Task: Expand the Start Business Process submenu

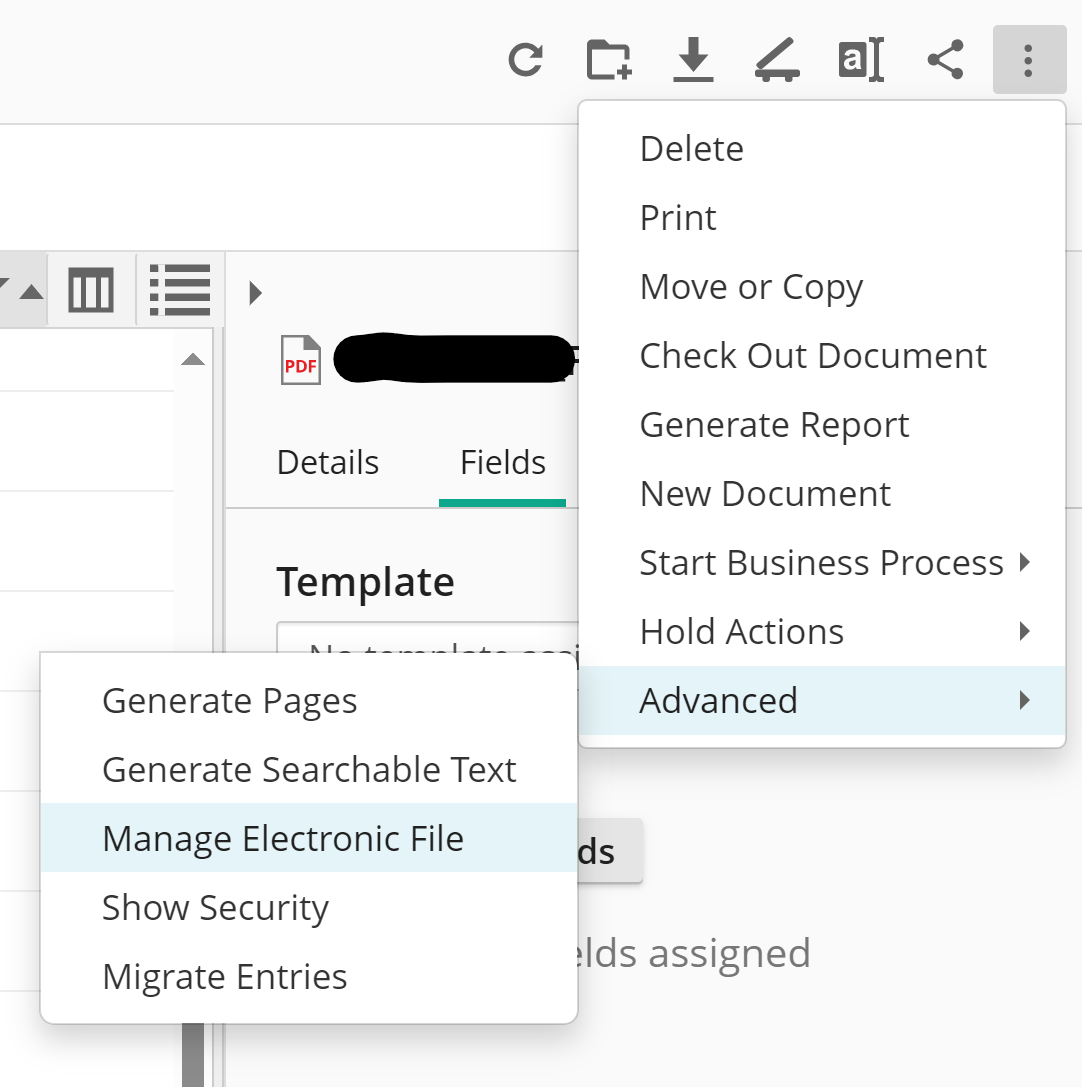Action: [x=820, y=563]
